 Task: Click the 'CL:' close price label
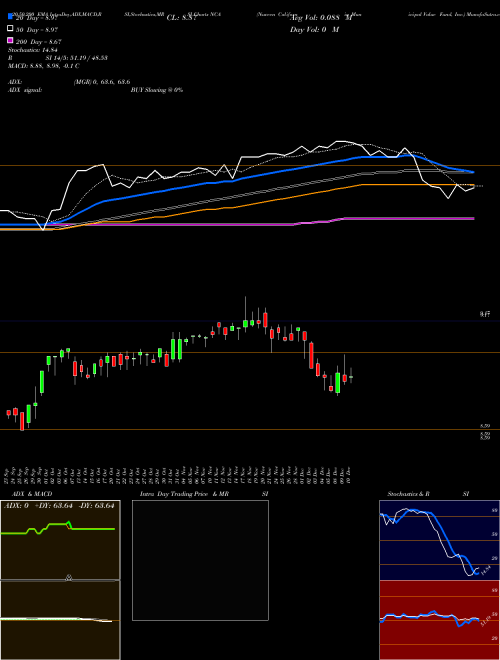tap(182, 18)
